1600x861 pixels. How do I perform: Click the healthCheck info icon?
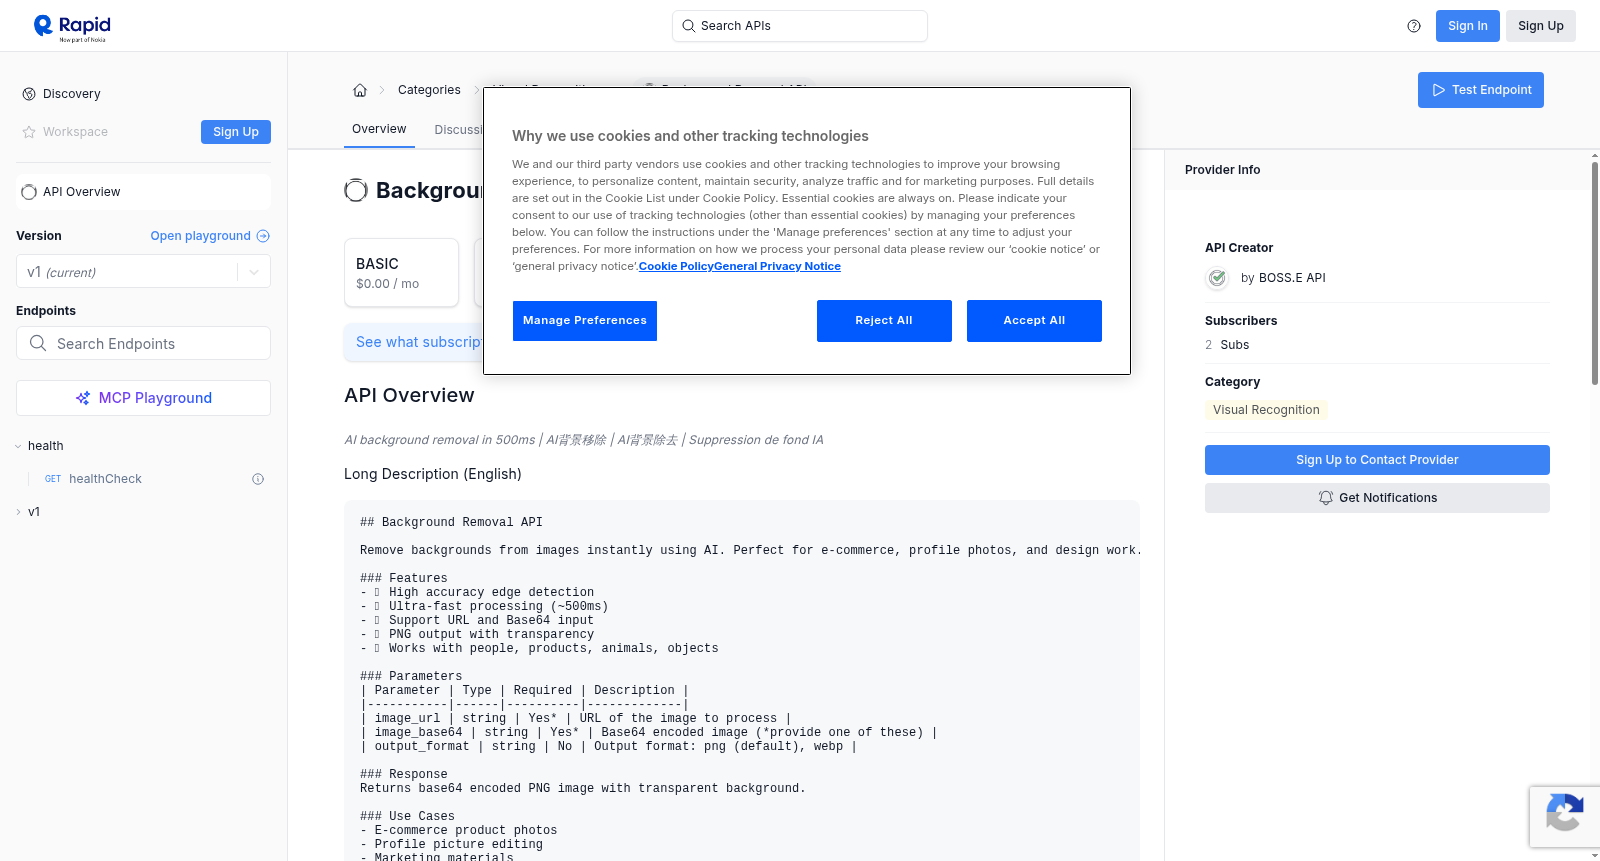258,479
